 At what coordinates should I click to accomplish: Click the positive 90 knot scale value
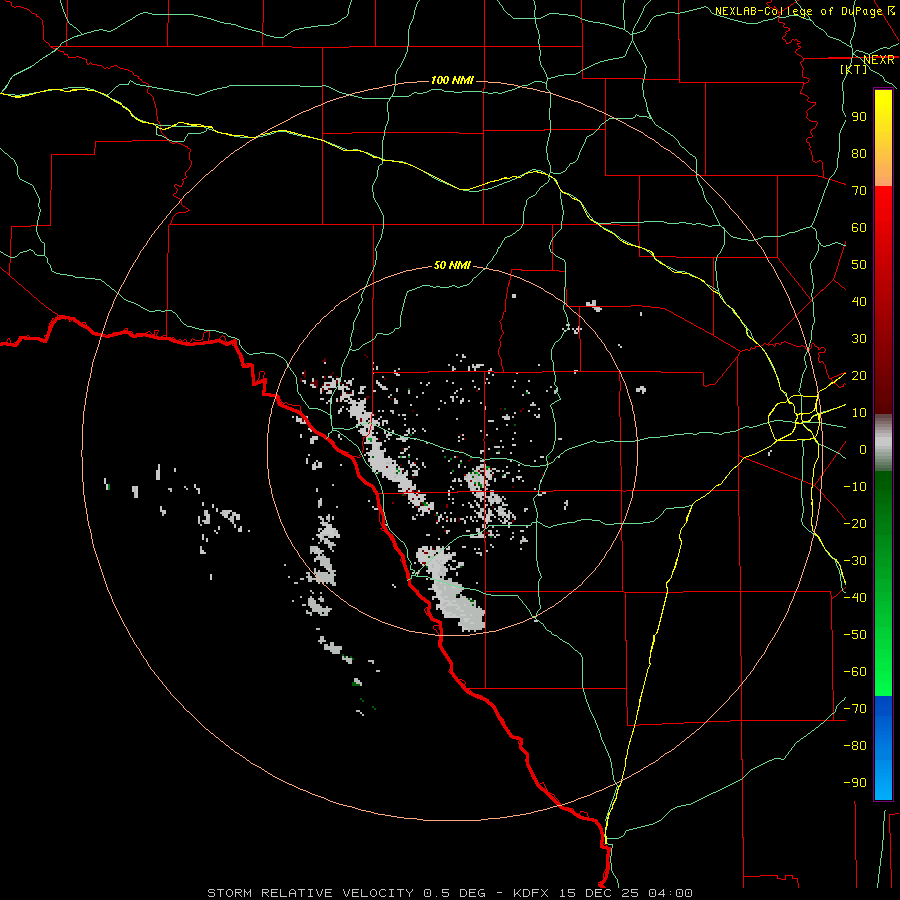tap(859, 117)
